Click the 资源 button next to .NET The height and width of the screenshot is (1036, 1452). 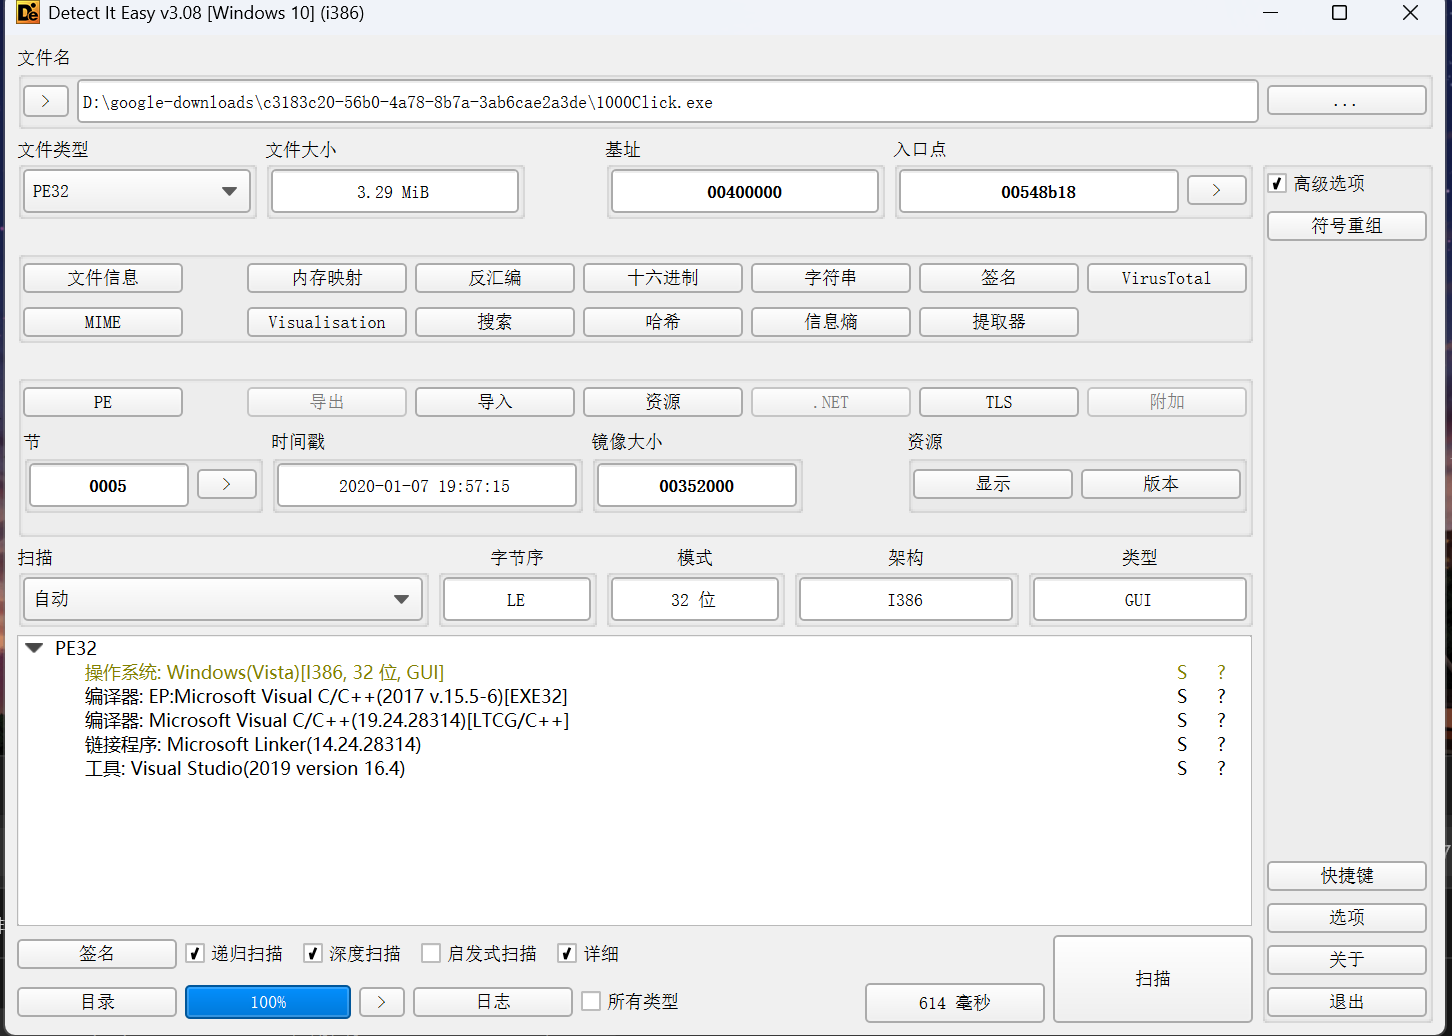[663, 402]
